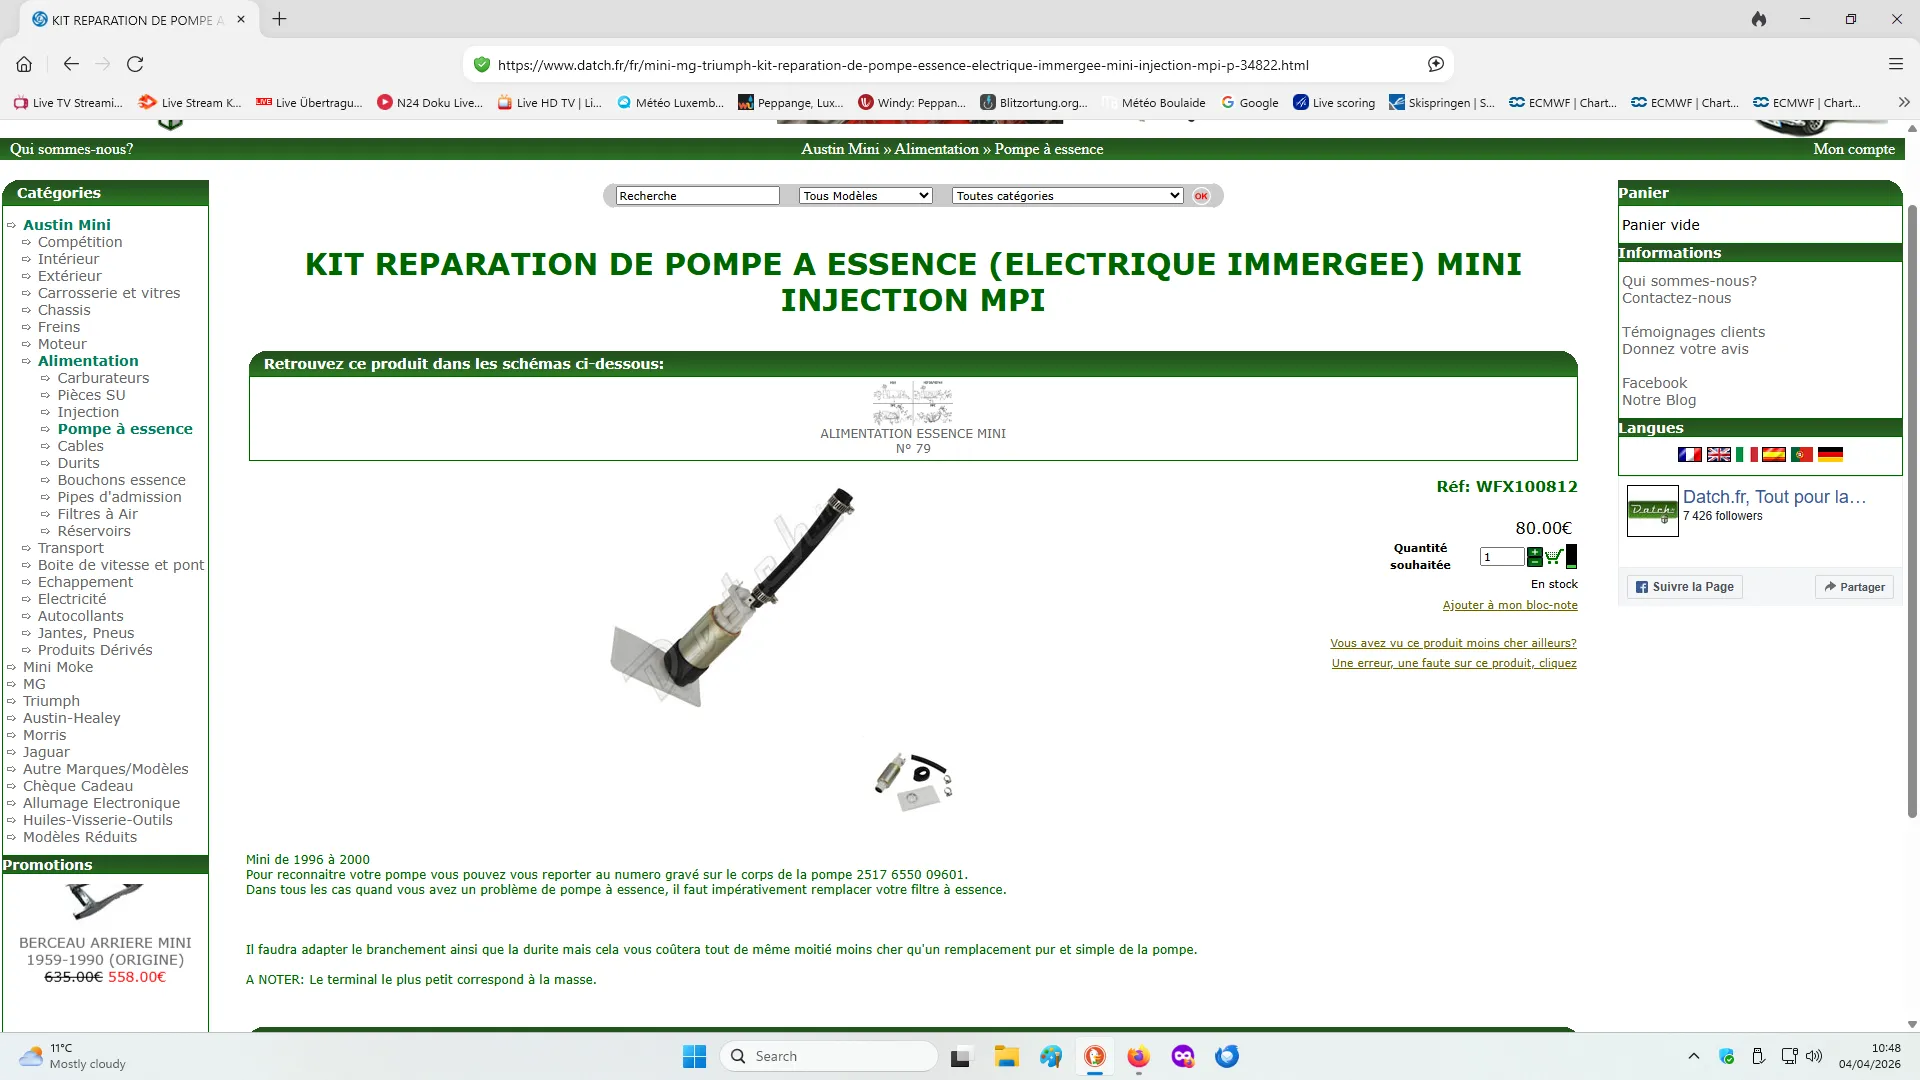Viewport: 1920px width, 1080px height.
Task: Open File Explorer from the taskbar
Action: (1006, 1056)
